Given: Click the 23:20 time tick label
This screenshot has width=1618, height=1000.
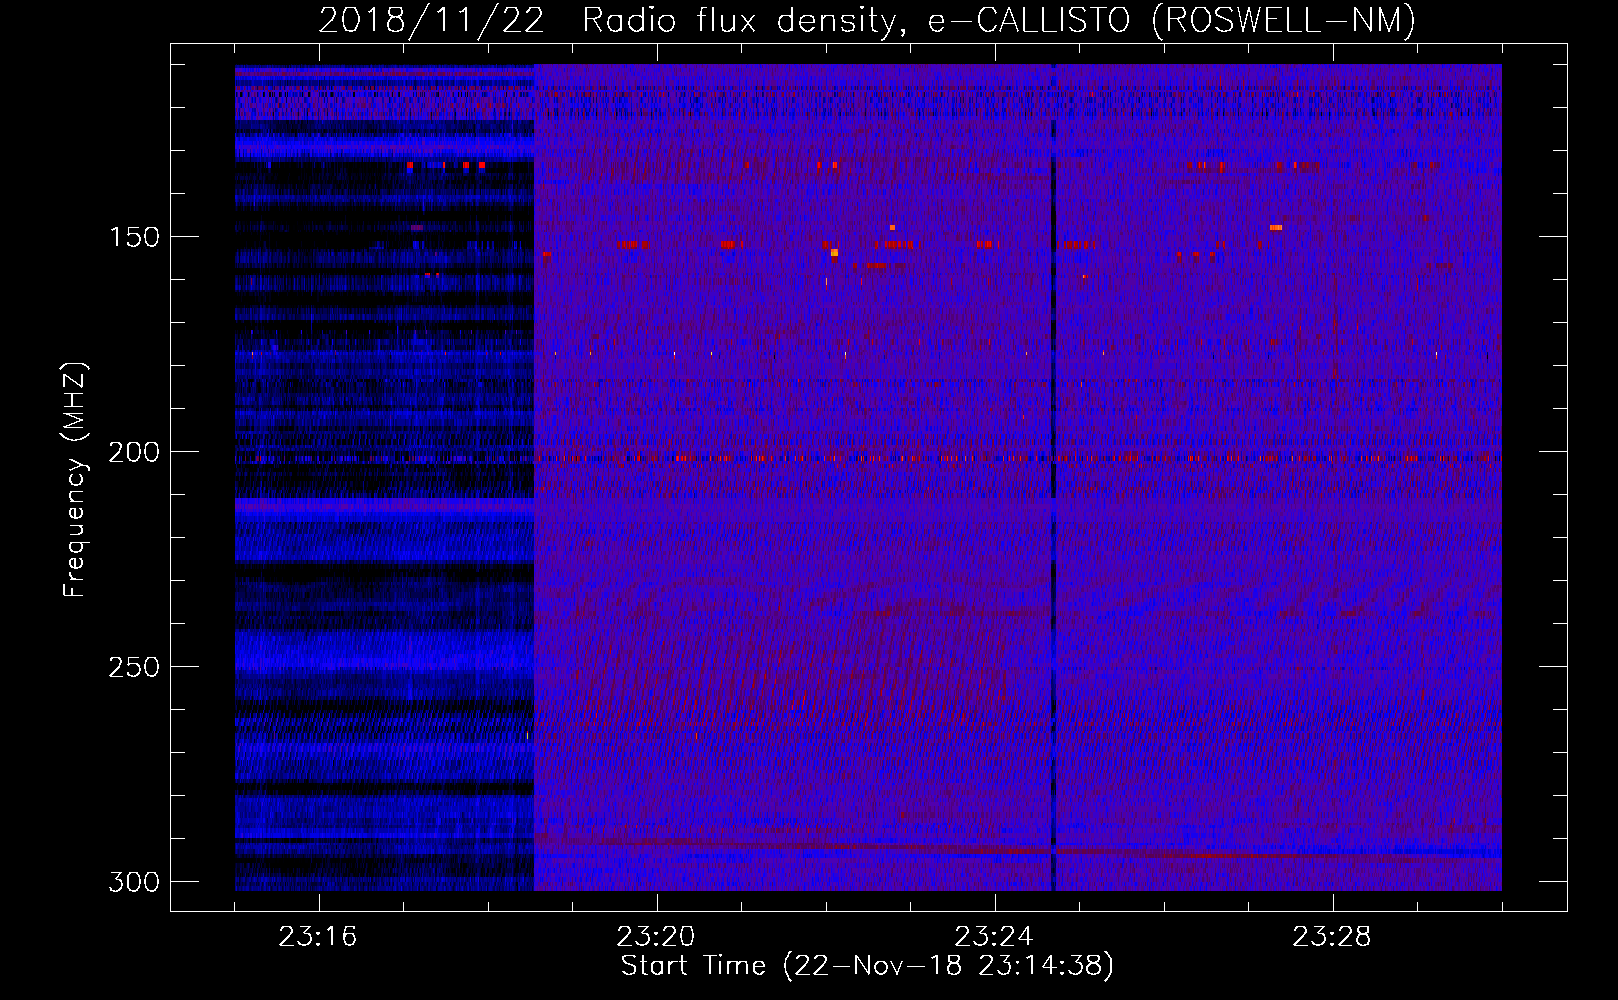Looking at the screenshot, I should (656, 937).
